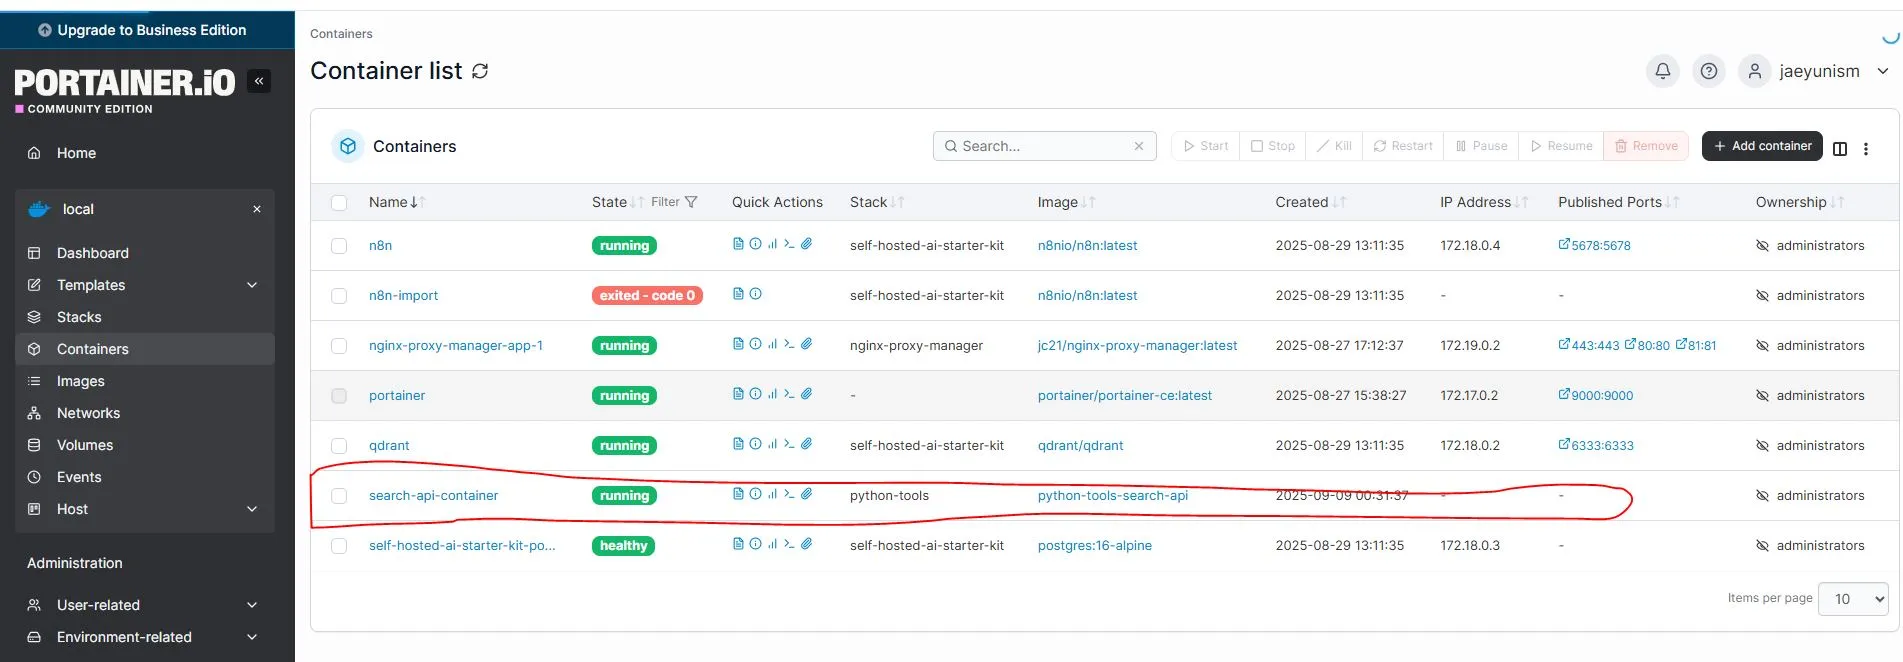Open logs for search-api-container
This screenshot has height=662, width=1903.
pos(738,494)
